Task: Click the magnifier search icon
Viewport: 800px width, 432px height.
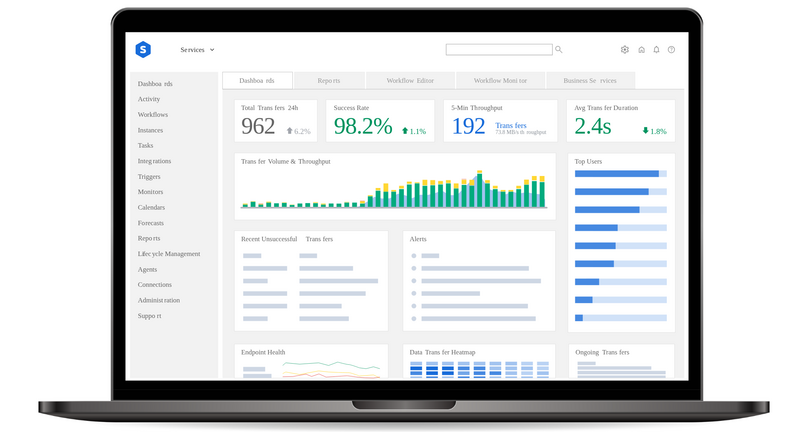Action: pyautogui.click(x=559, y=49)
